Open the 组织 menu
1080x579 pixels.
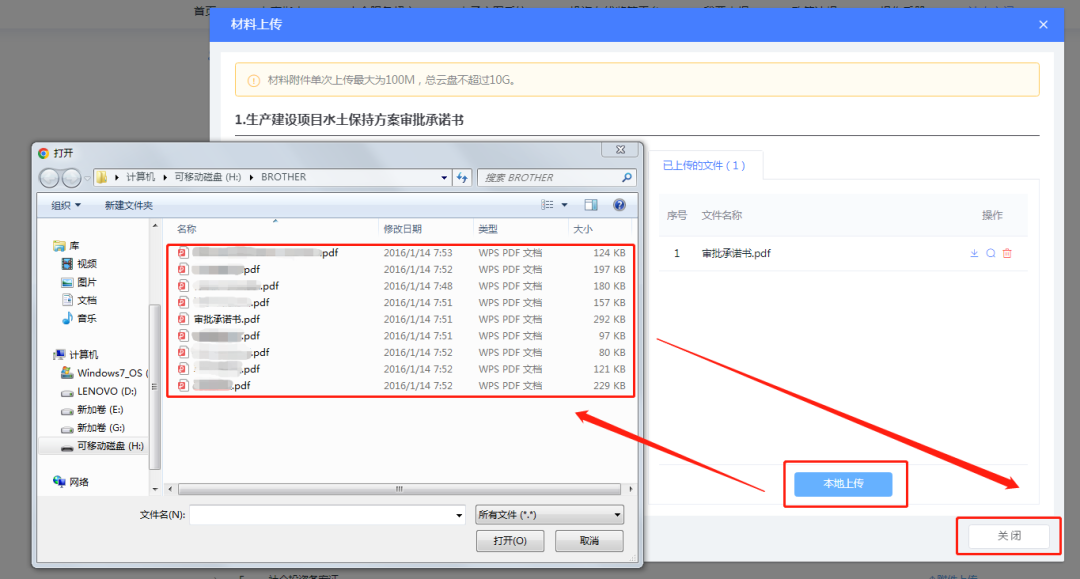[x=65, y=205]
